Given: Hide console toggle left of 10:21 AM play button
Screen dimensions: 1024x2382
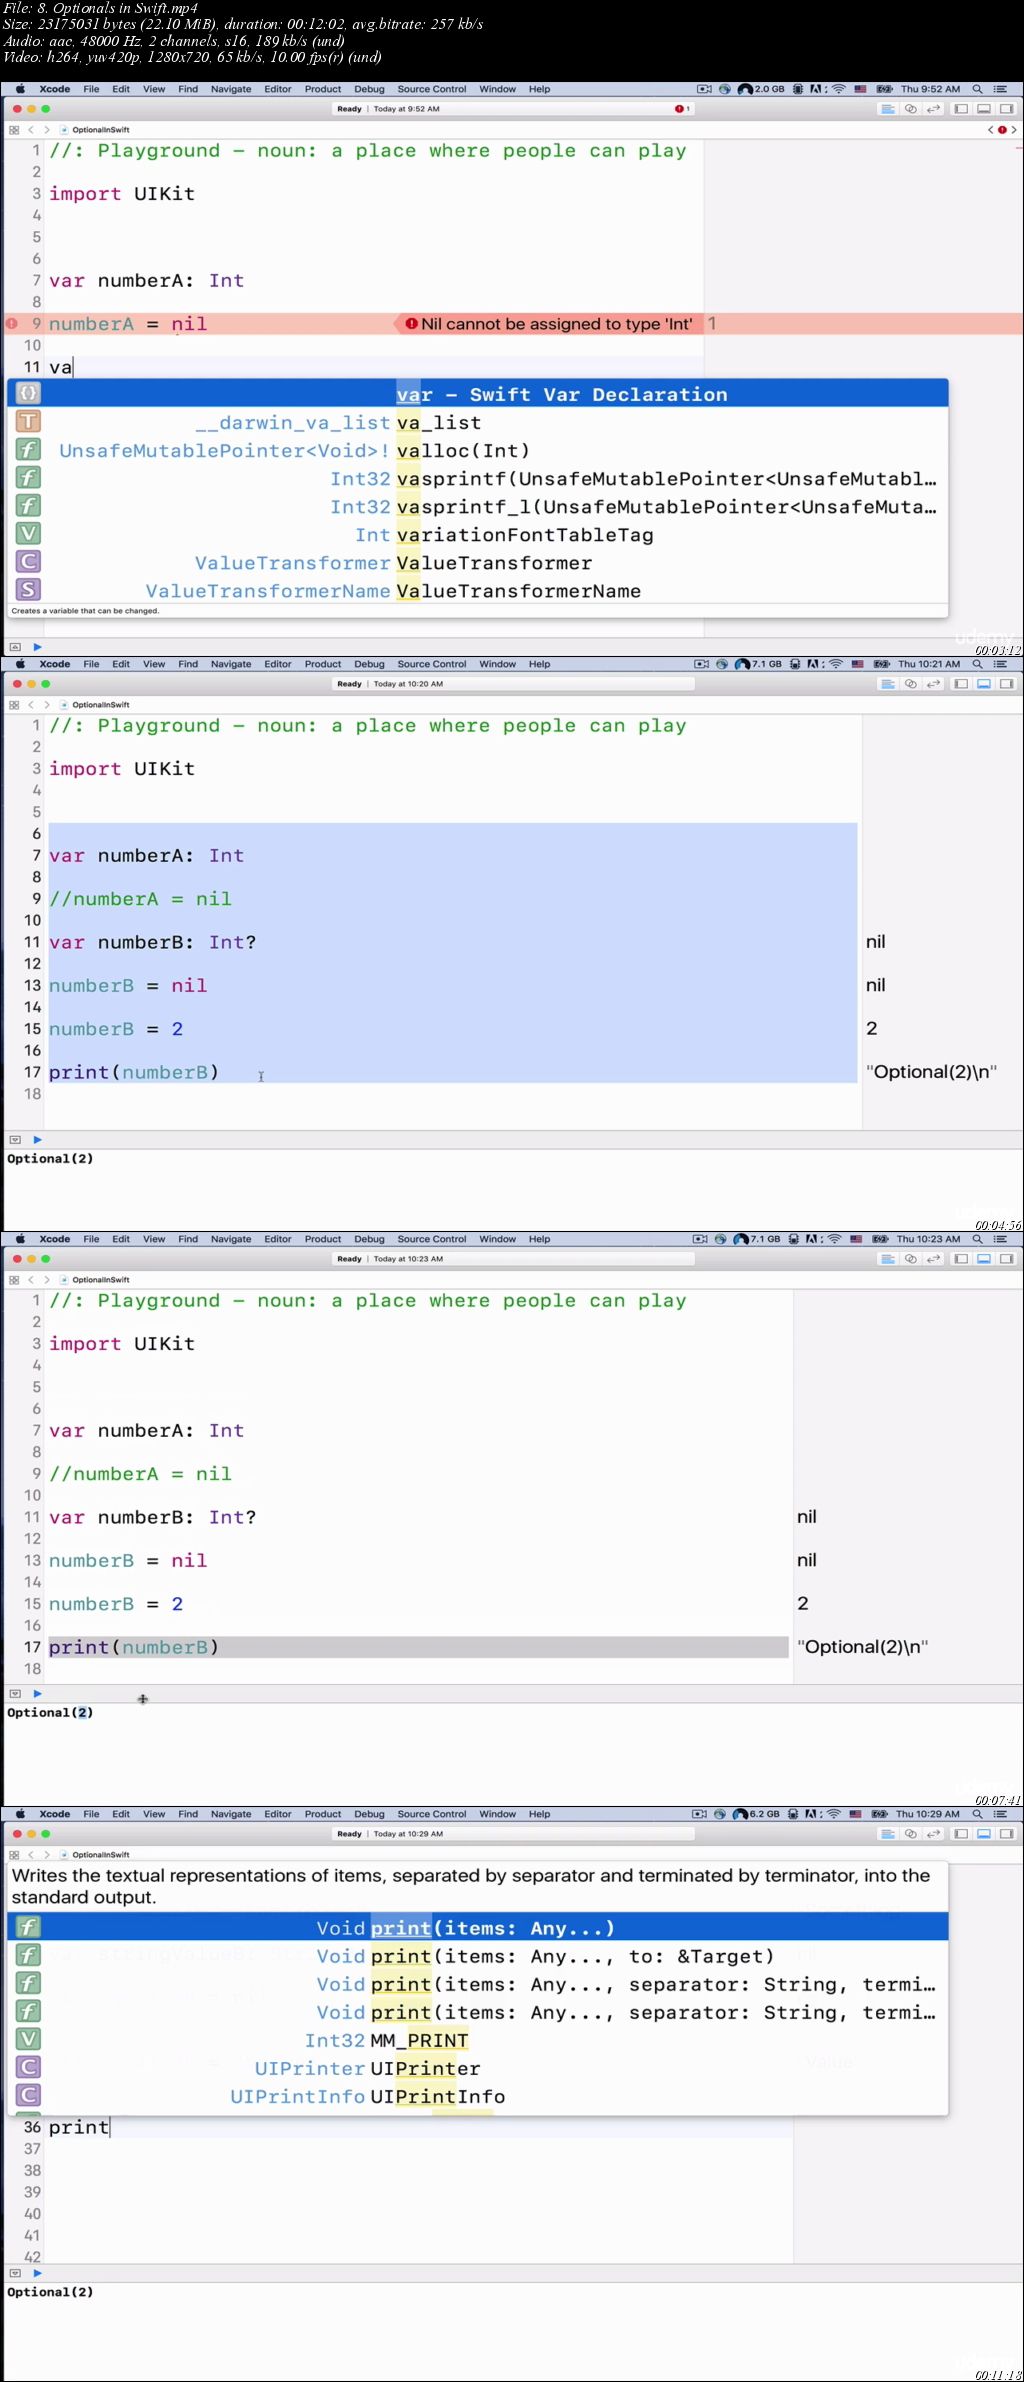Looking at the screenshot, I should (x=15, y=1139).
